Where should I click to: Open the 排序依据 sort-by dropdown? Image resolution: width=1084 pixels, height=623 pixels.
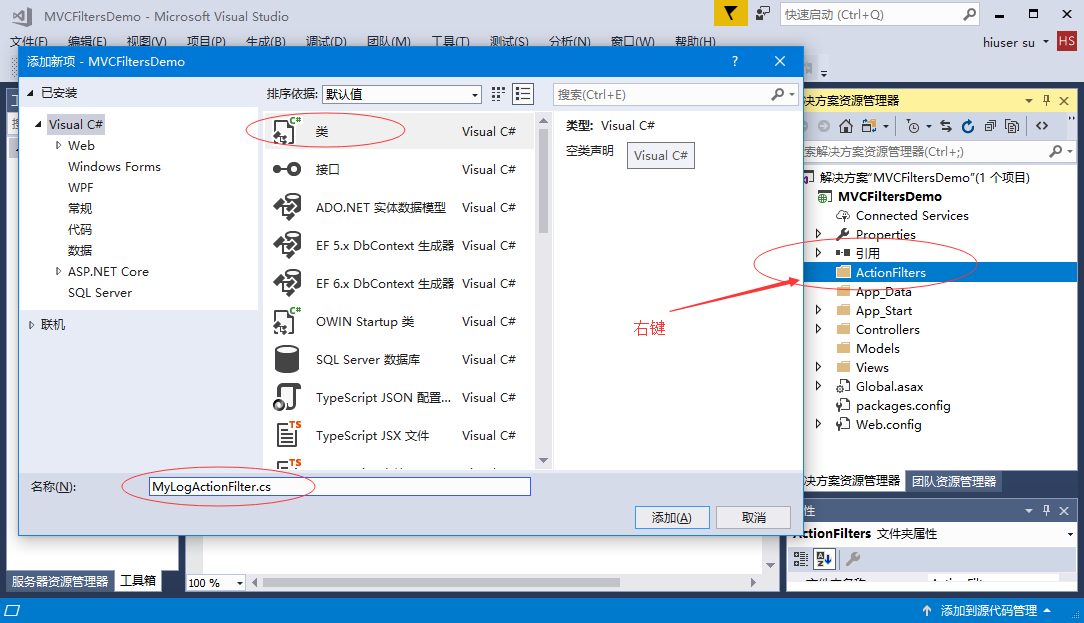pyautogui.click(x=400, y=94)
